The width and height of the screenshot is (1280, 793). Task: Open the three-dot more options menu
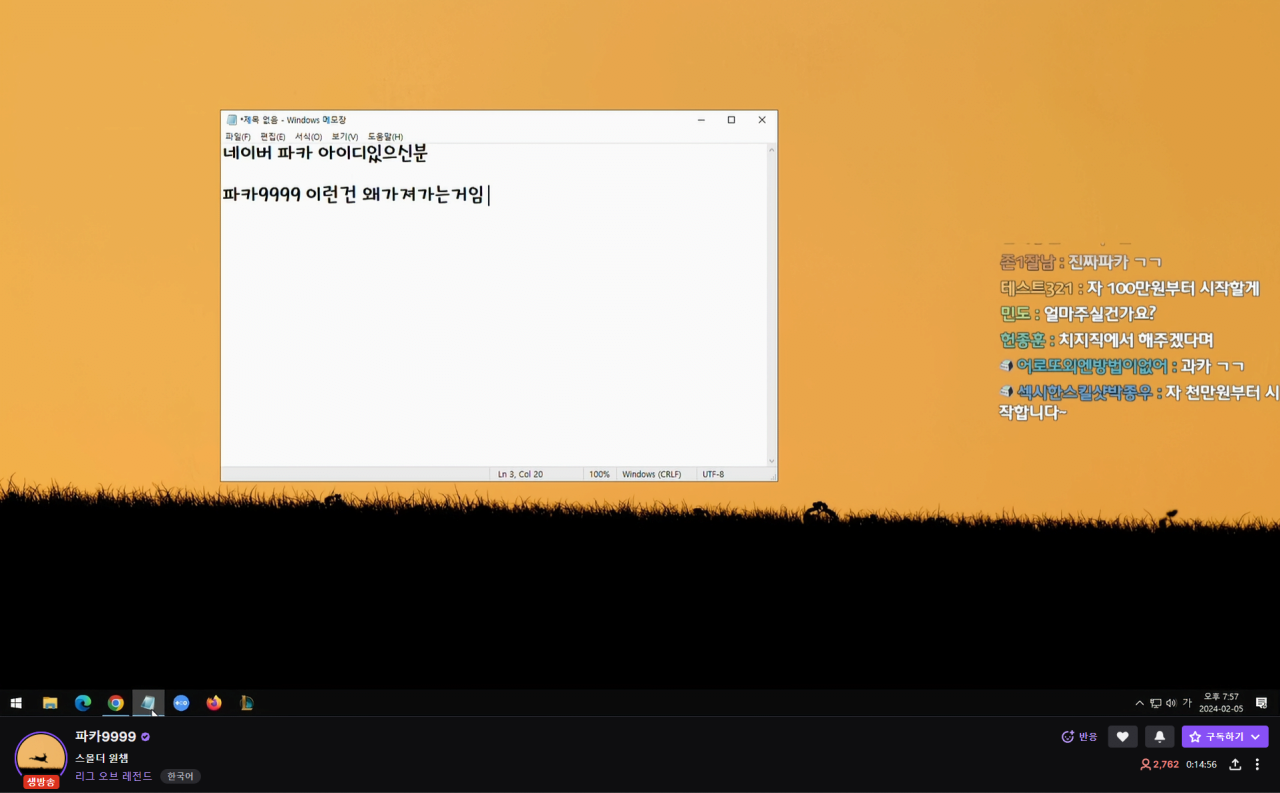pos(1257,764)
